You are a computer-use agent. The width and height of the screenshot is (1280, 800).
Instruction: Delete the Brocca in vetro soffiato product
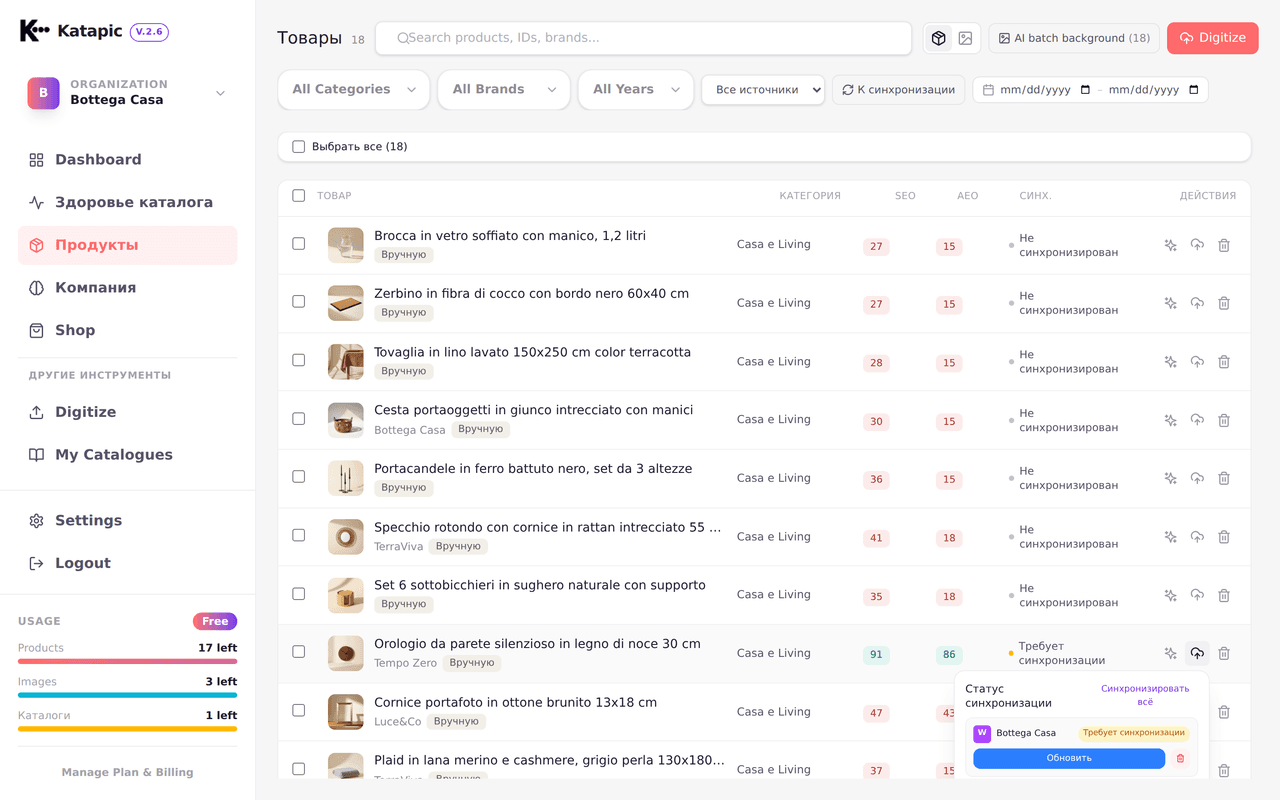click(1224, 245)
